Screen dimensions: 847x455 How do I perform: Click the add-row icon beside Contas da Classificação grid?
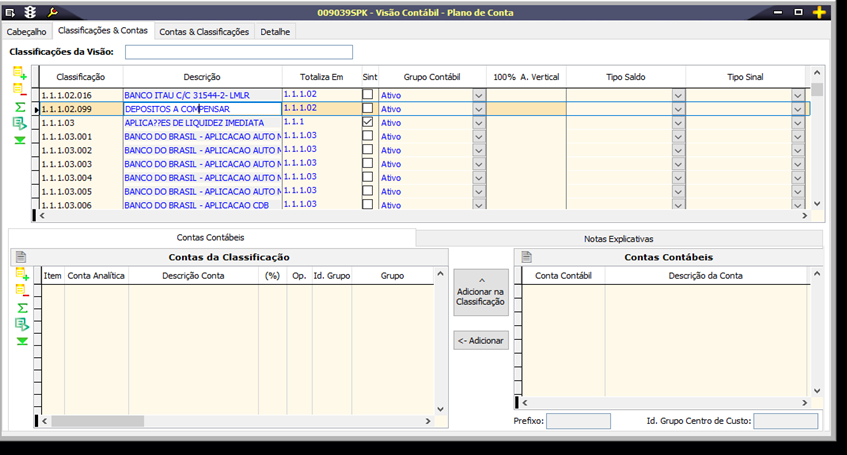[21, 274]
